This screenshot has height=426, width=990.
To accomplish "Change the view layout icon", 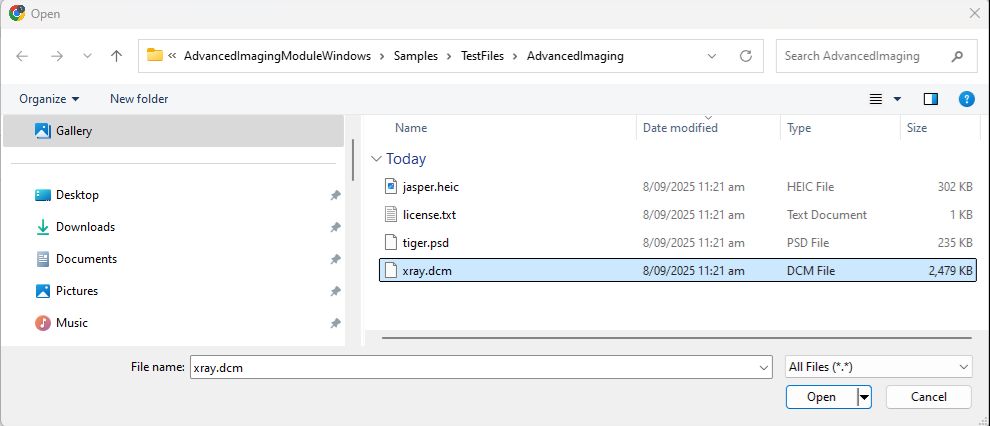I will pyautogui.click(x=876, y=99).
